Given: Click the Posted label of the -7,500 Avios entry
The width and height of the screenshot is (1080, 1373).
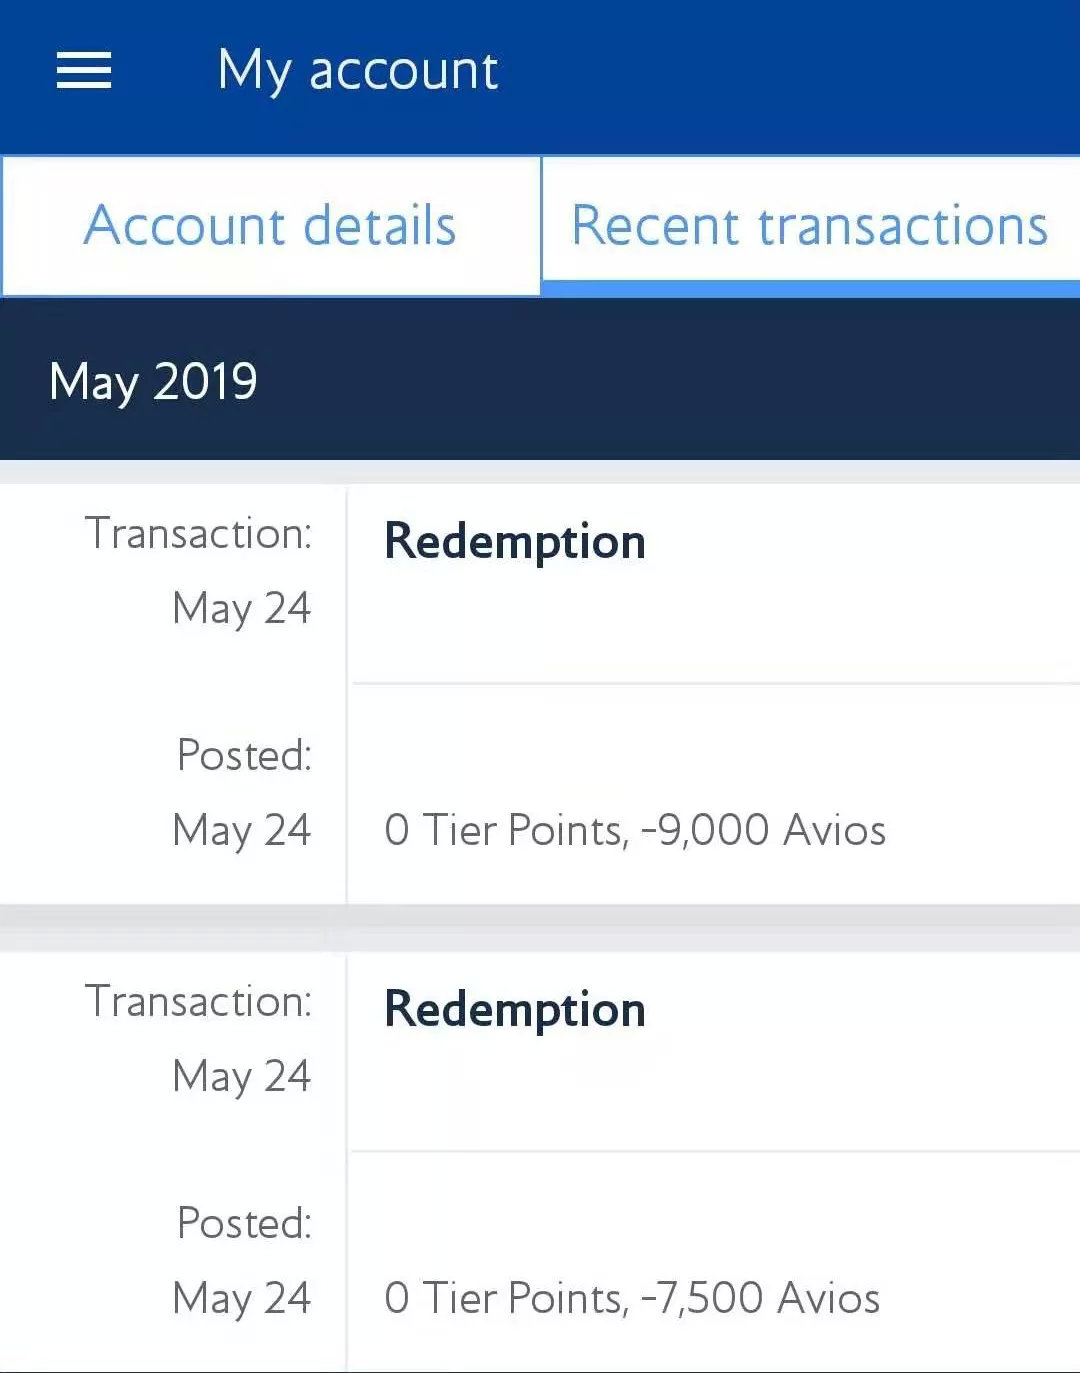Looking at the screenshot, I should tap(244, 1223).
